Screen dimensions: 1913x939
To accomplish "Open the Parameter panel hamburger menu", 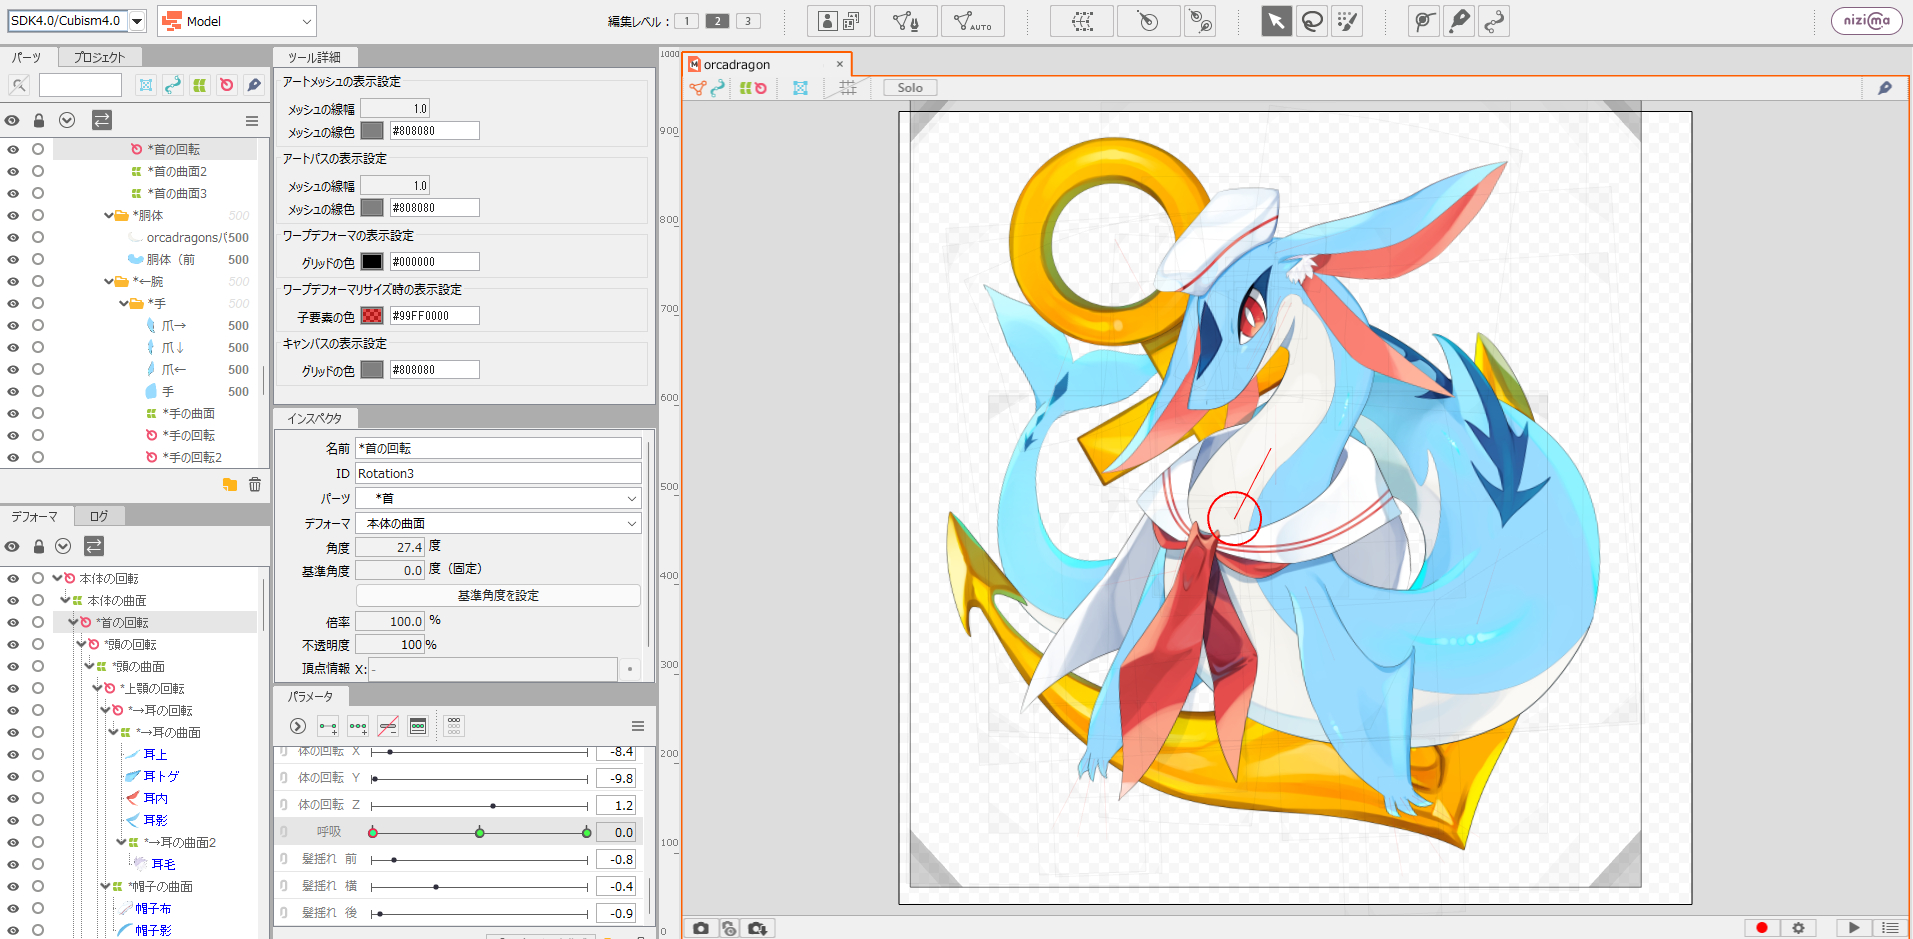I will [x=637, y=726].
